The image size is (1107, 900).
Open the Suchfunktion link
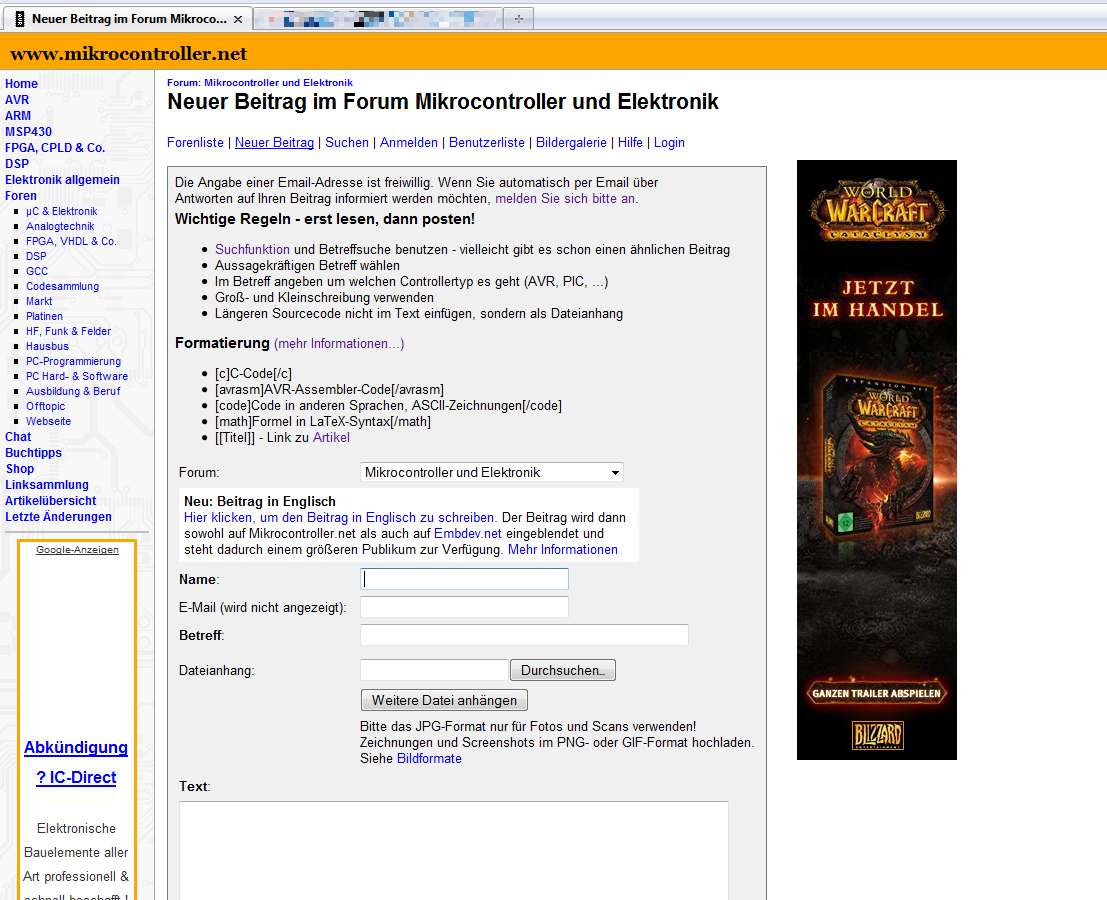coord(252,250)
